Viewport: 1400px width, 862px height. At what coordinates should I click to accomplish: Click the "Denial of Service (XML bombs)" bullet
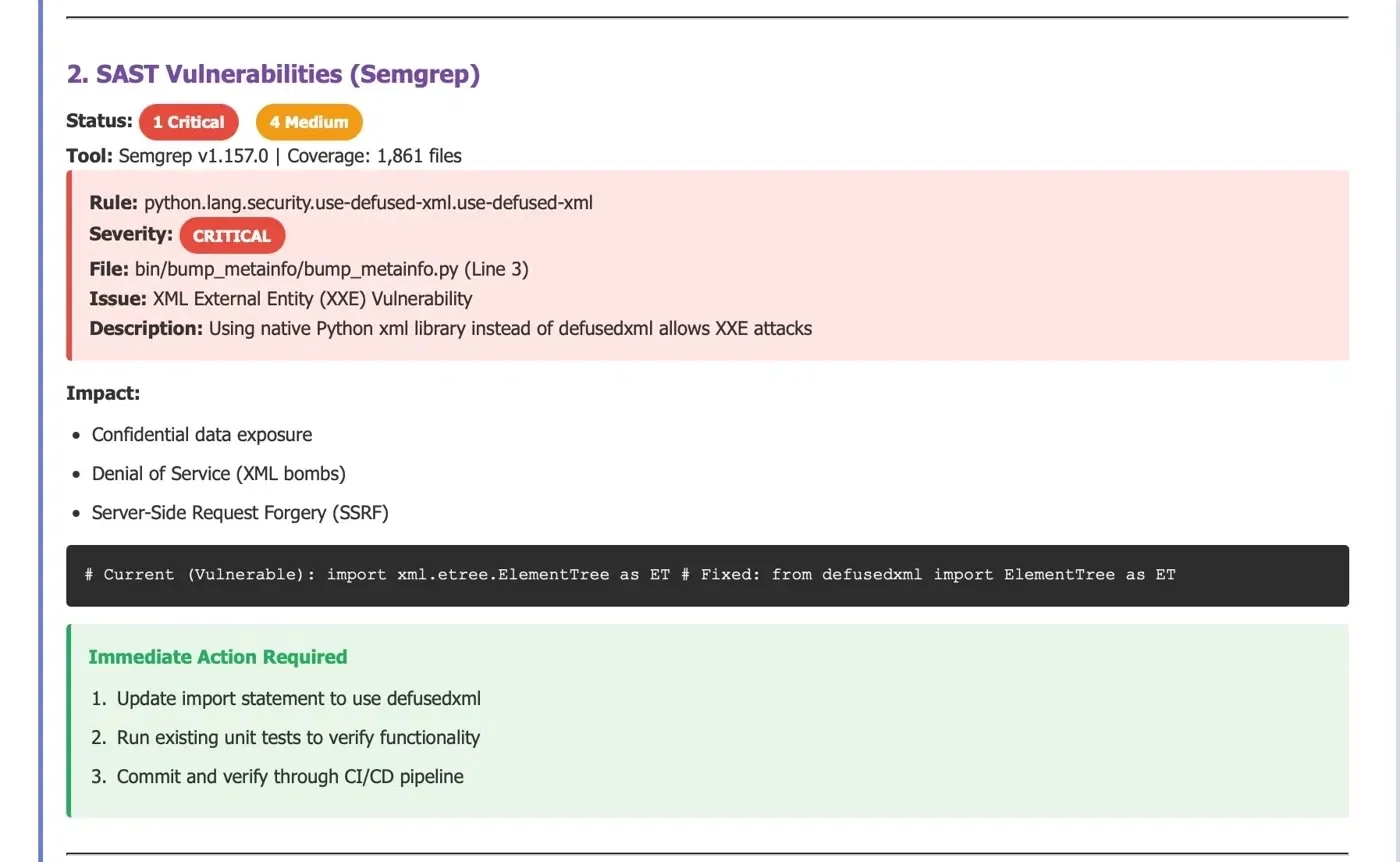click(219, 474)
